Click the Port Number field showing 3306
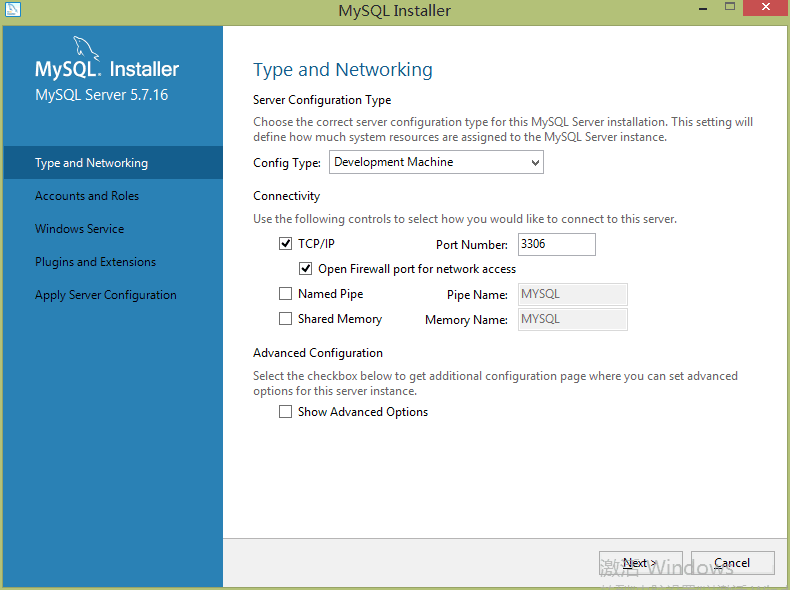Screen dimensions: 790x590 coord(555,244)
